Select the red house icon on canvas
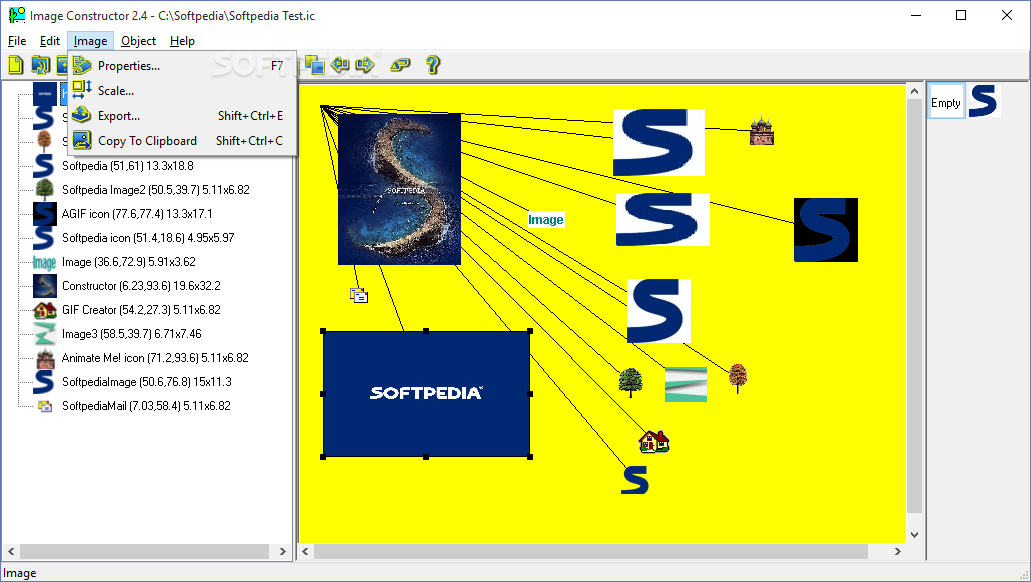This screenshot has width=1031, height=582. pos(654,441)
